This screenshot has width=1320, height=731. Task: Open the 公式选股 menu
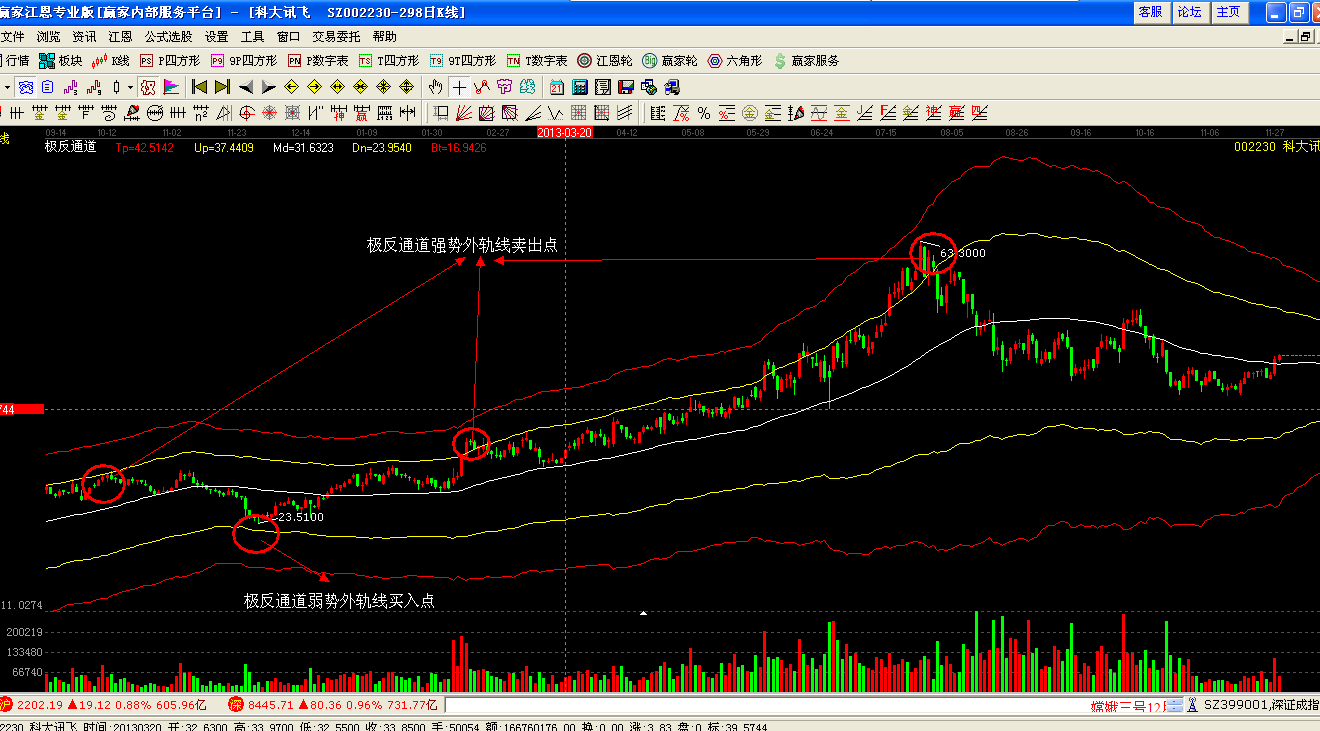tap(168, 36)
